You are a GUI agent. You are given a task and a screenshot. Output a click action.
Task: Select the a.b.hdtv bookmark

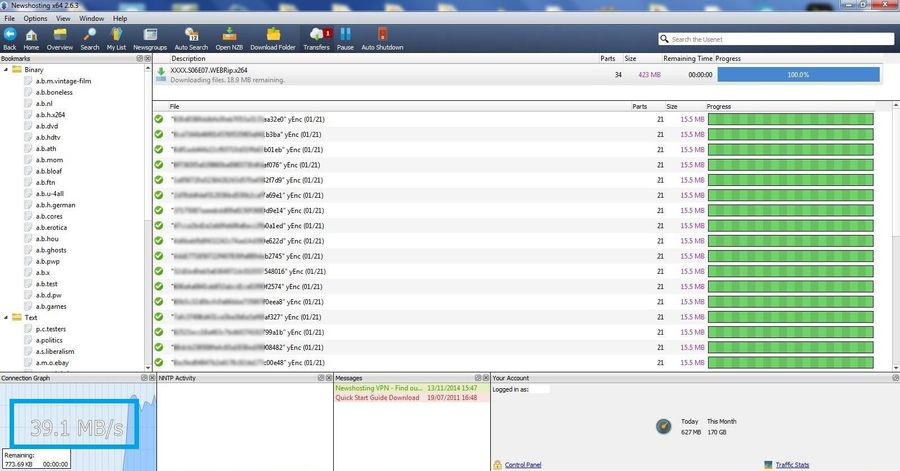(48, 137)
